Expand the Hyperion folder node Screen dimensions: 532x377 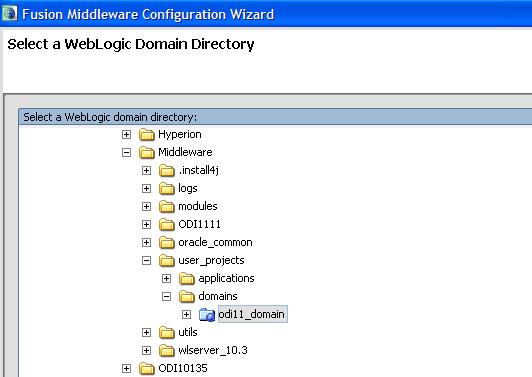(126, 134)
